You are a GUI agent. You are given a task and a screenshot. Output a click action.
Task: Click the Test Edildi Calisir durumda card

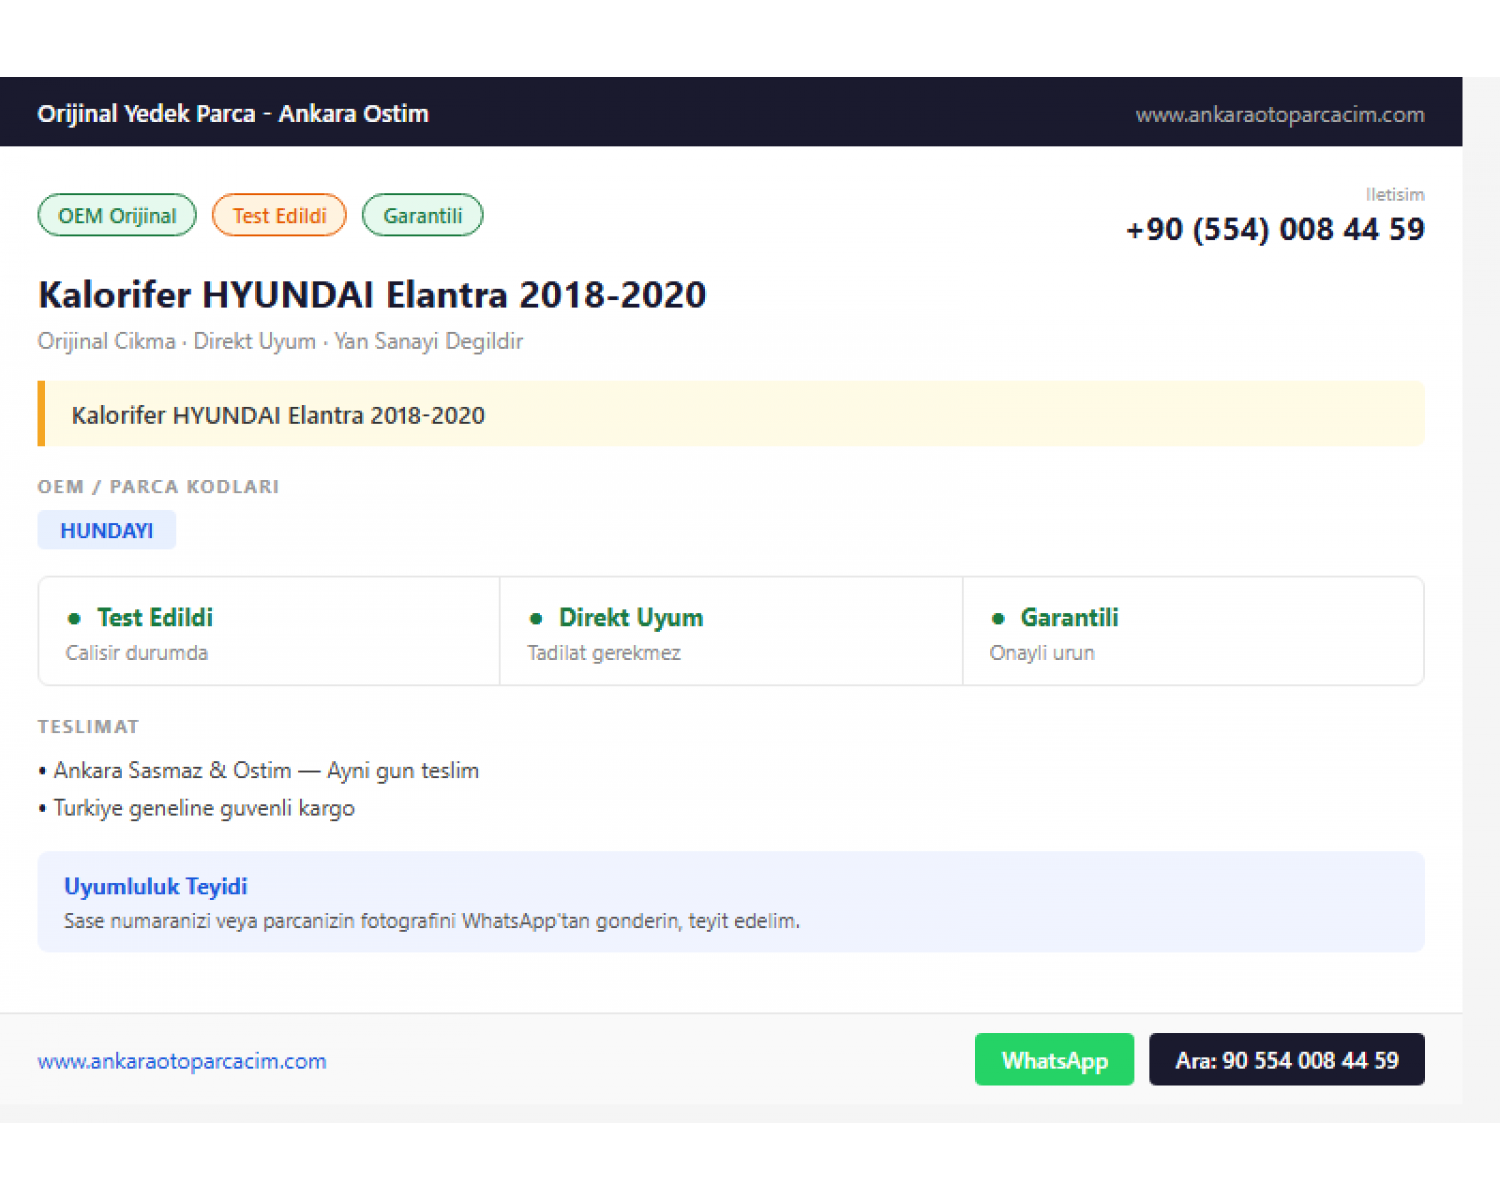pyautogui.click(x=269, y=631)
